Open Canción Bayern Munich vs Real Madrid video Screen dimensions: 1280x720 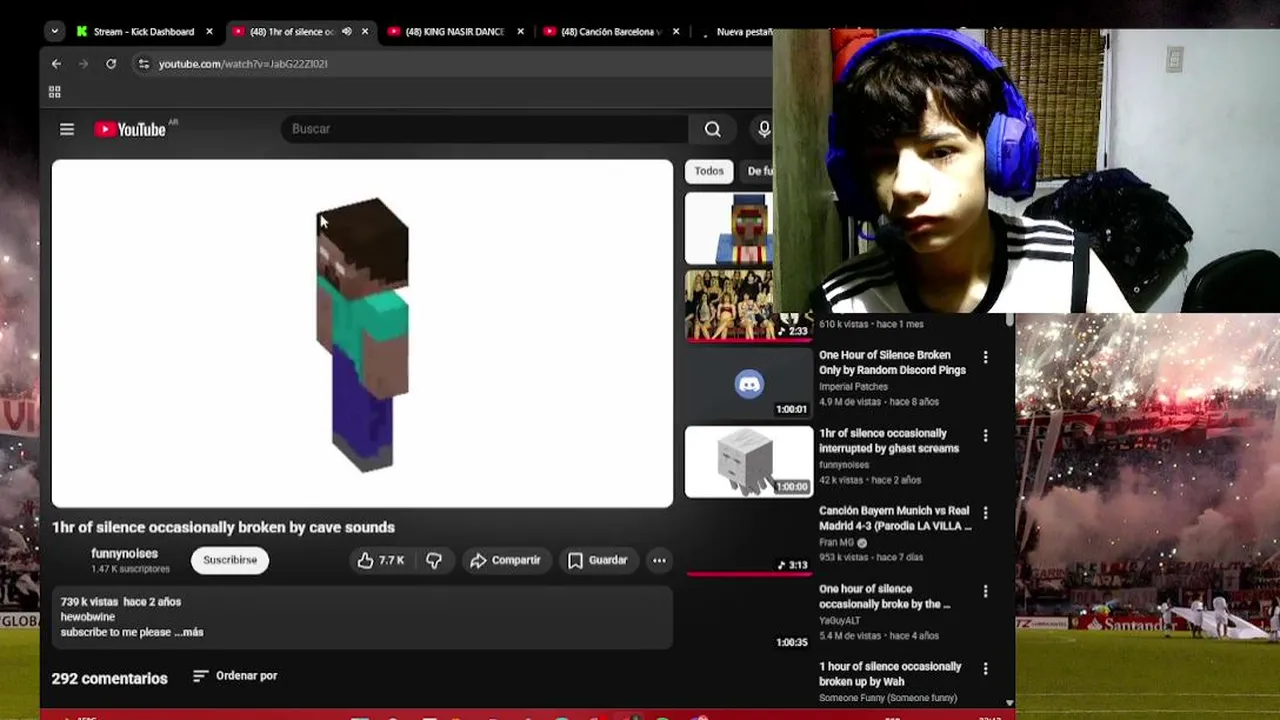pyautogui.click(x=895, y=518)
